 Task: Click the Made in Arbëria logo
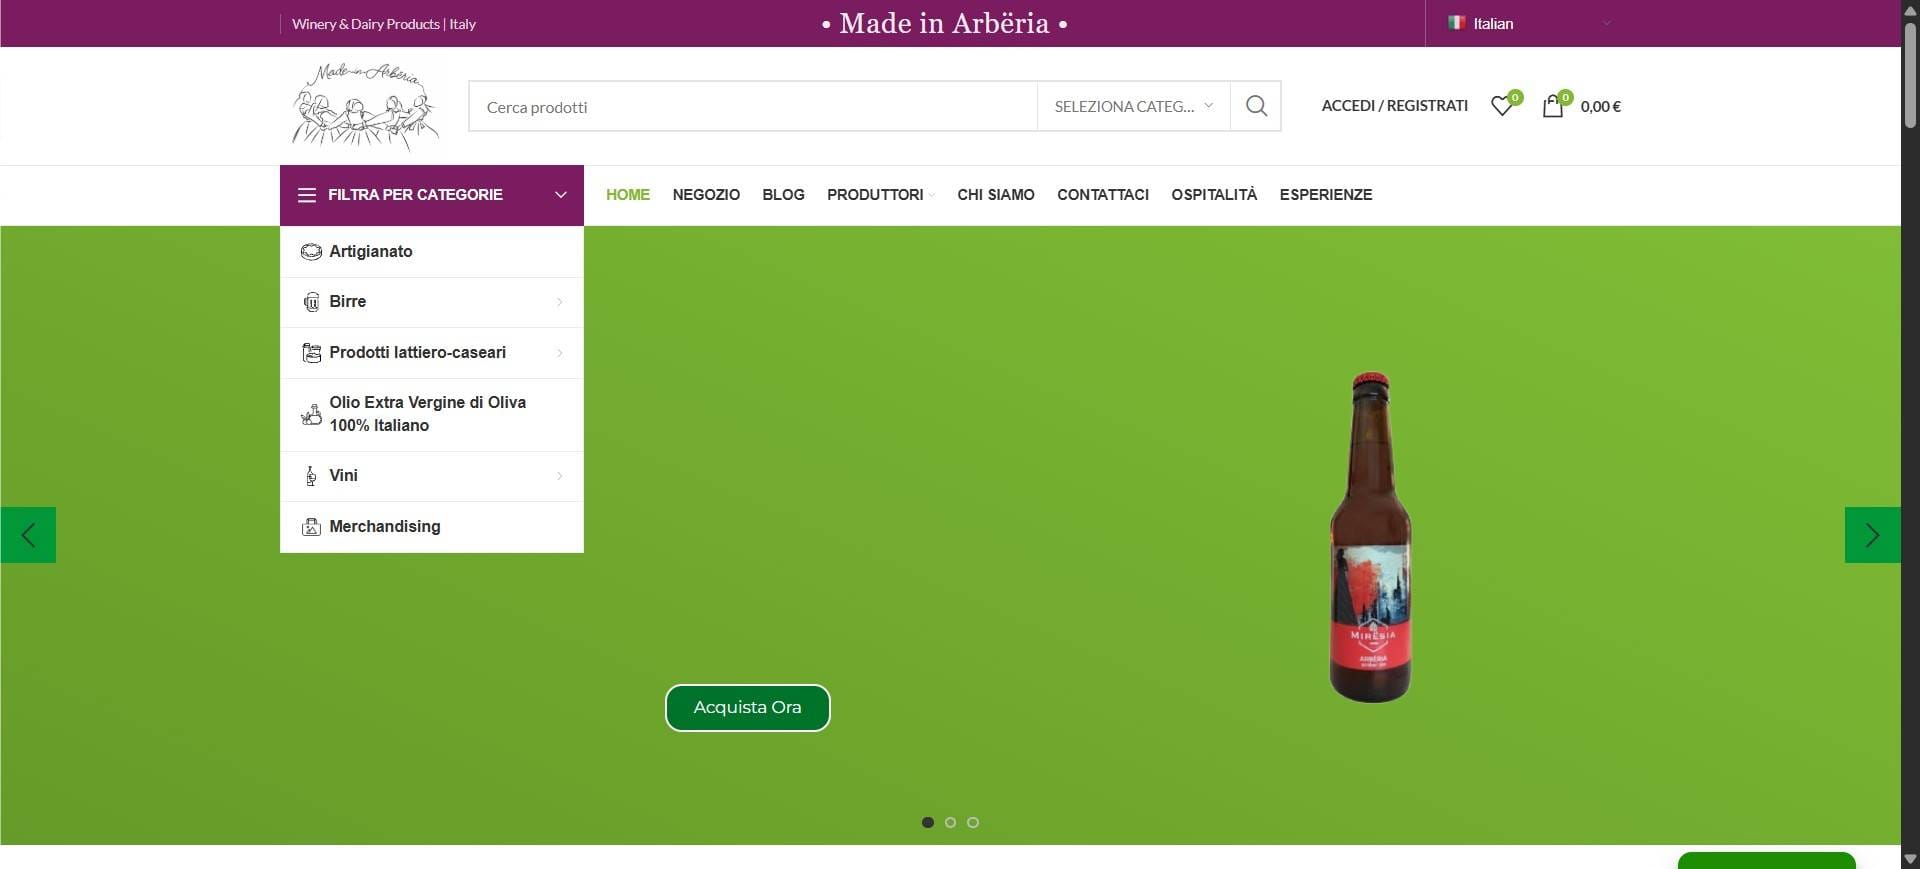coord(365,106)
